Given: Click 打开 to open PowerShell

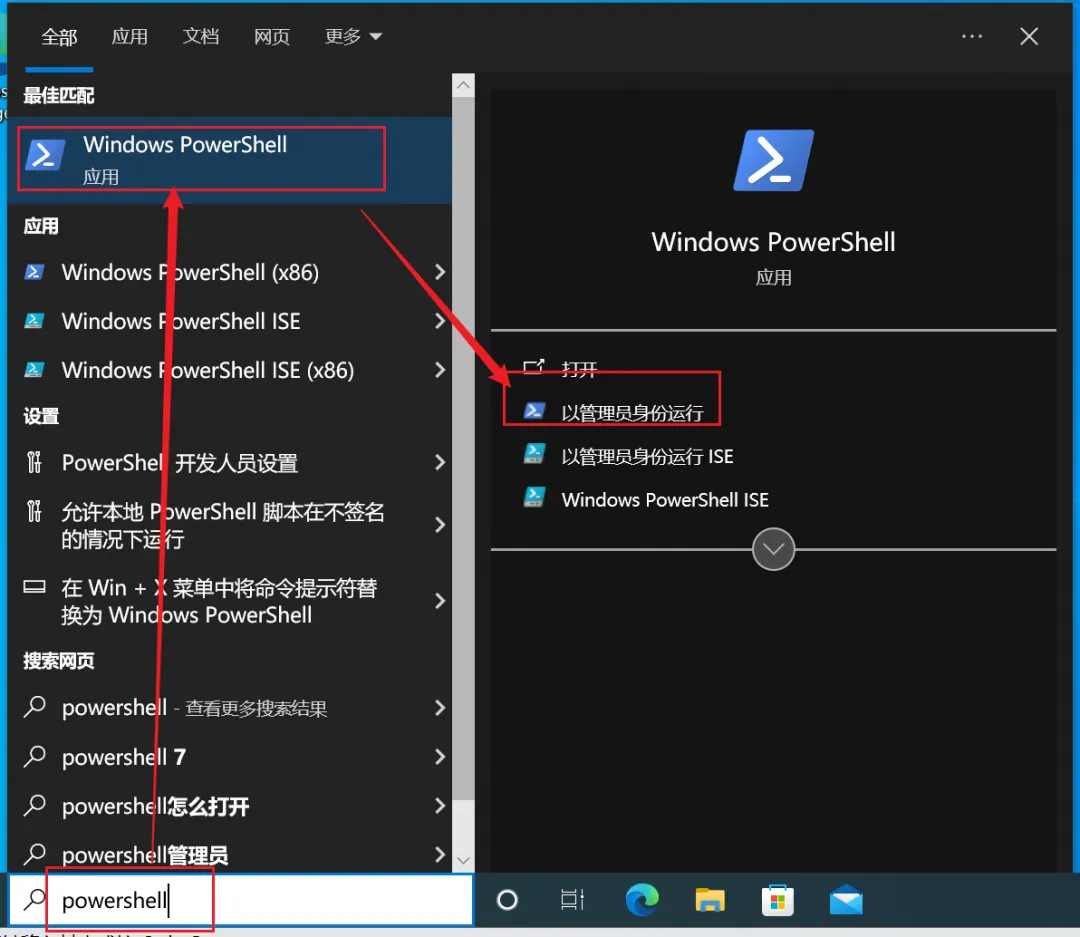Looking at the screenshot, I should click(x=579, y=369).
